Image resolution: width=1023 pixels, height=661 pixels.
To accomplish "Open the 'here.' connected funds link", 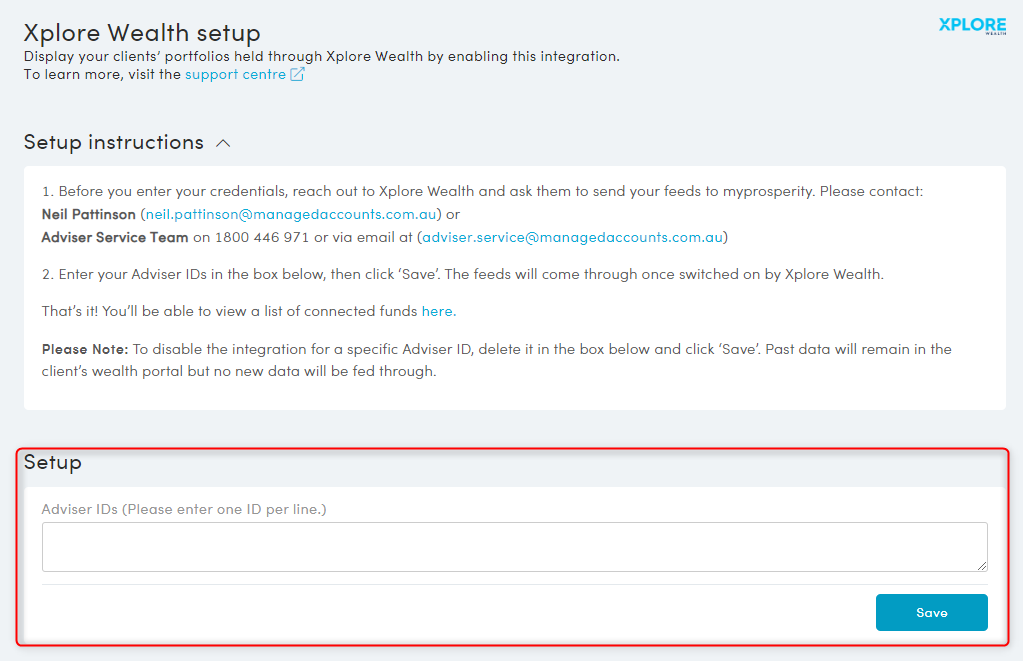I will pyautogui.click(x=438, y=311).
